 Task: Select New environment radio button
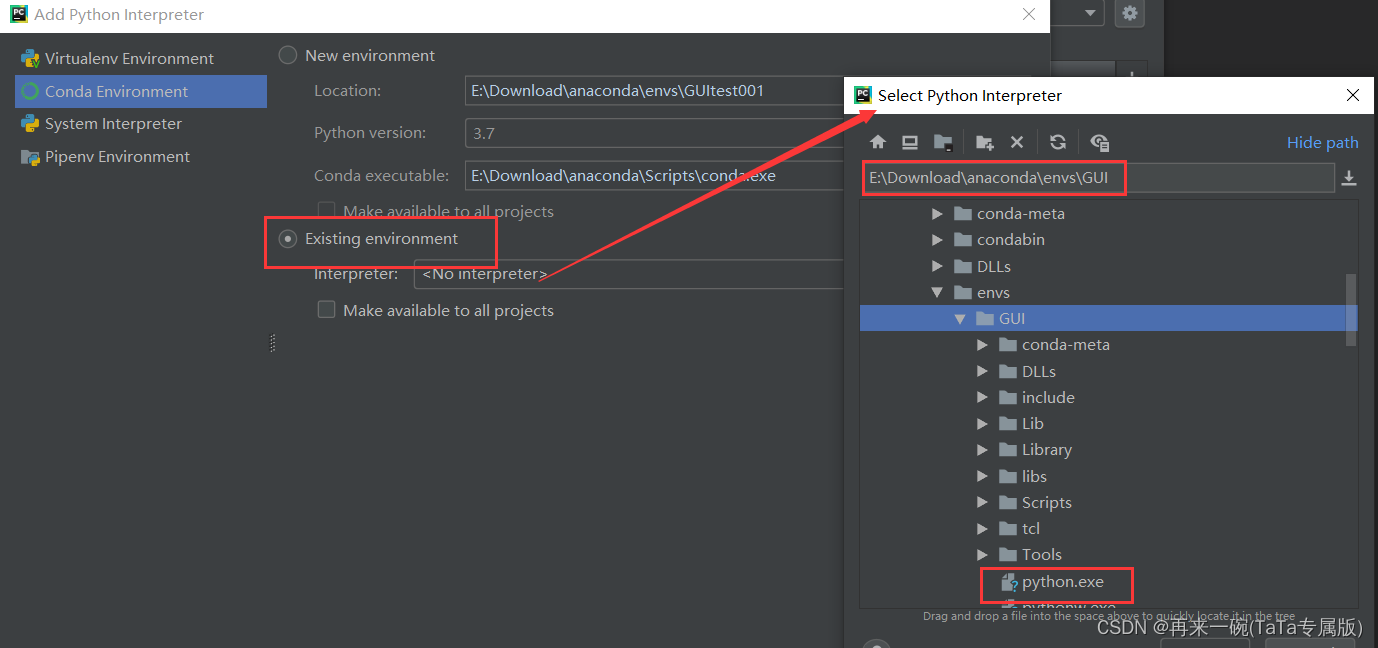pos(288,55)
